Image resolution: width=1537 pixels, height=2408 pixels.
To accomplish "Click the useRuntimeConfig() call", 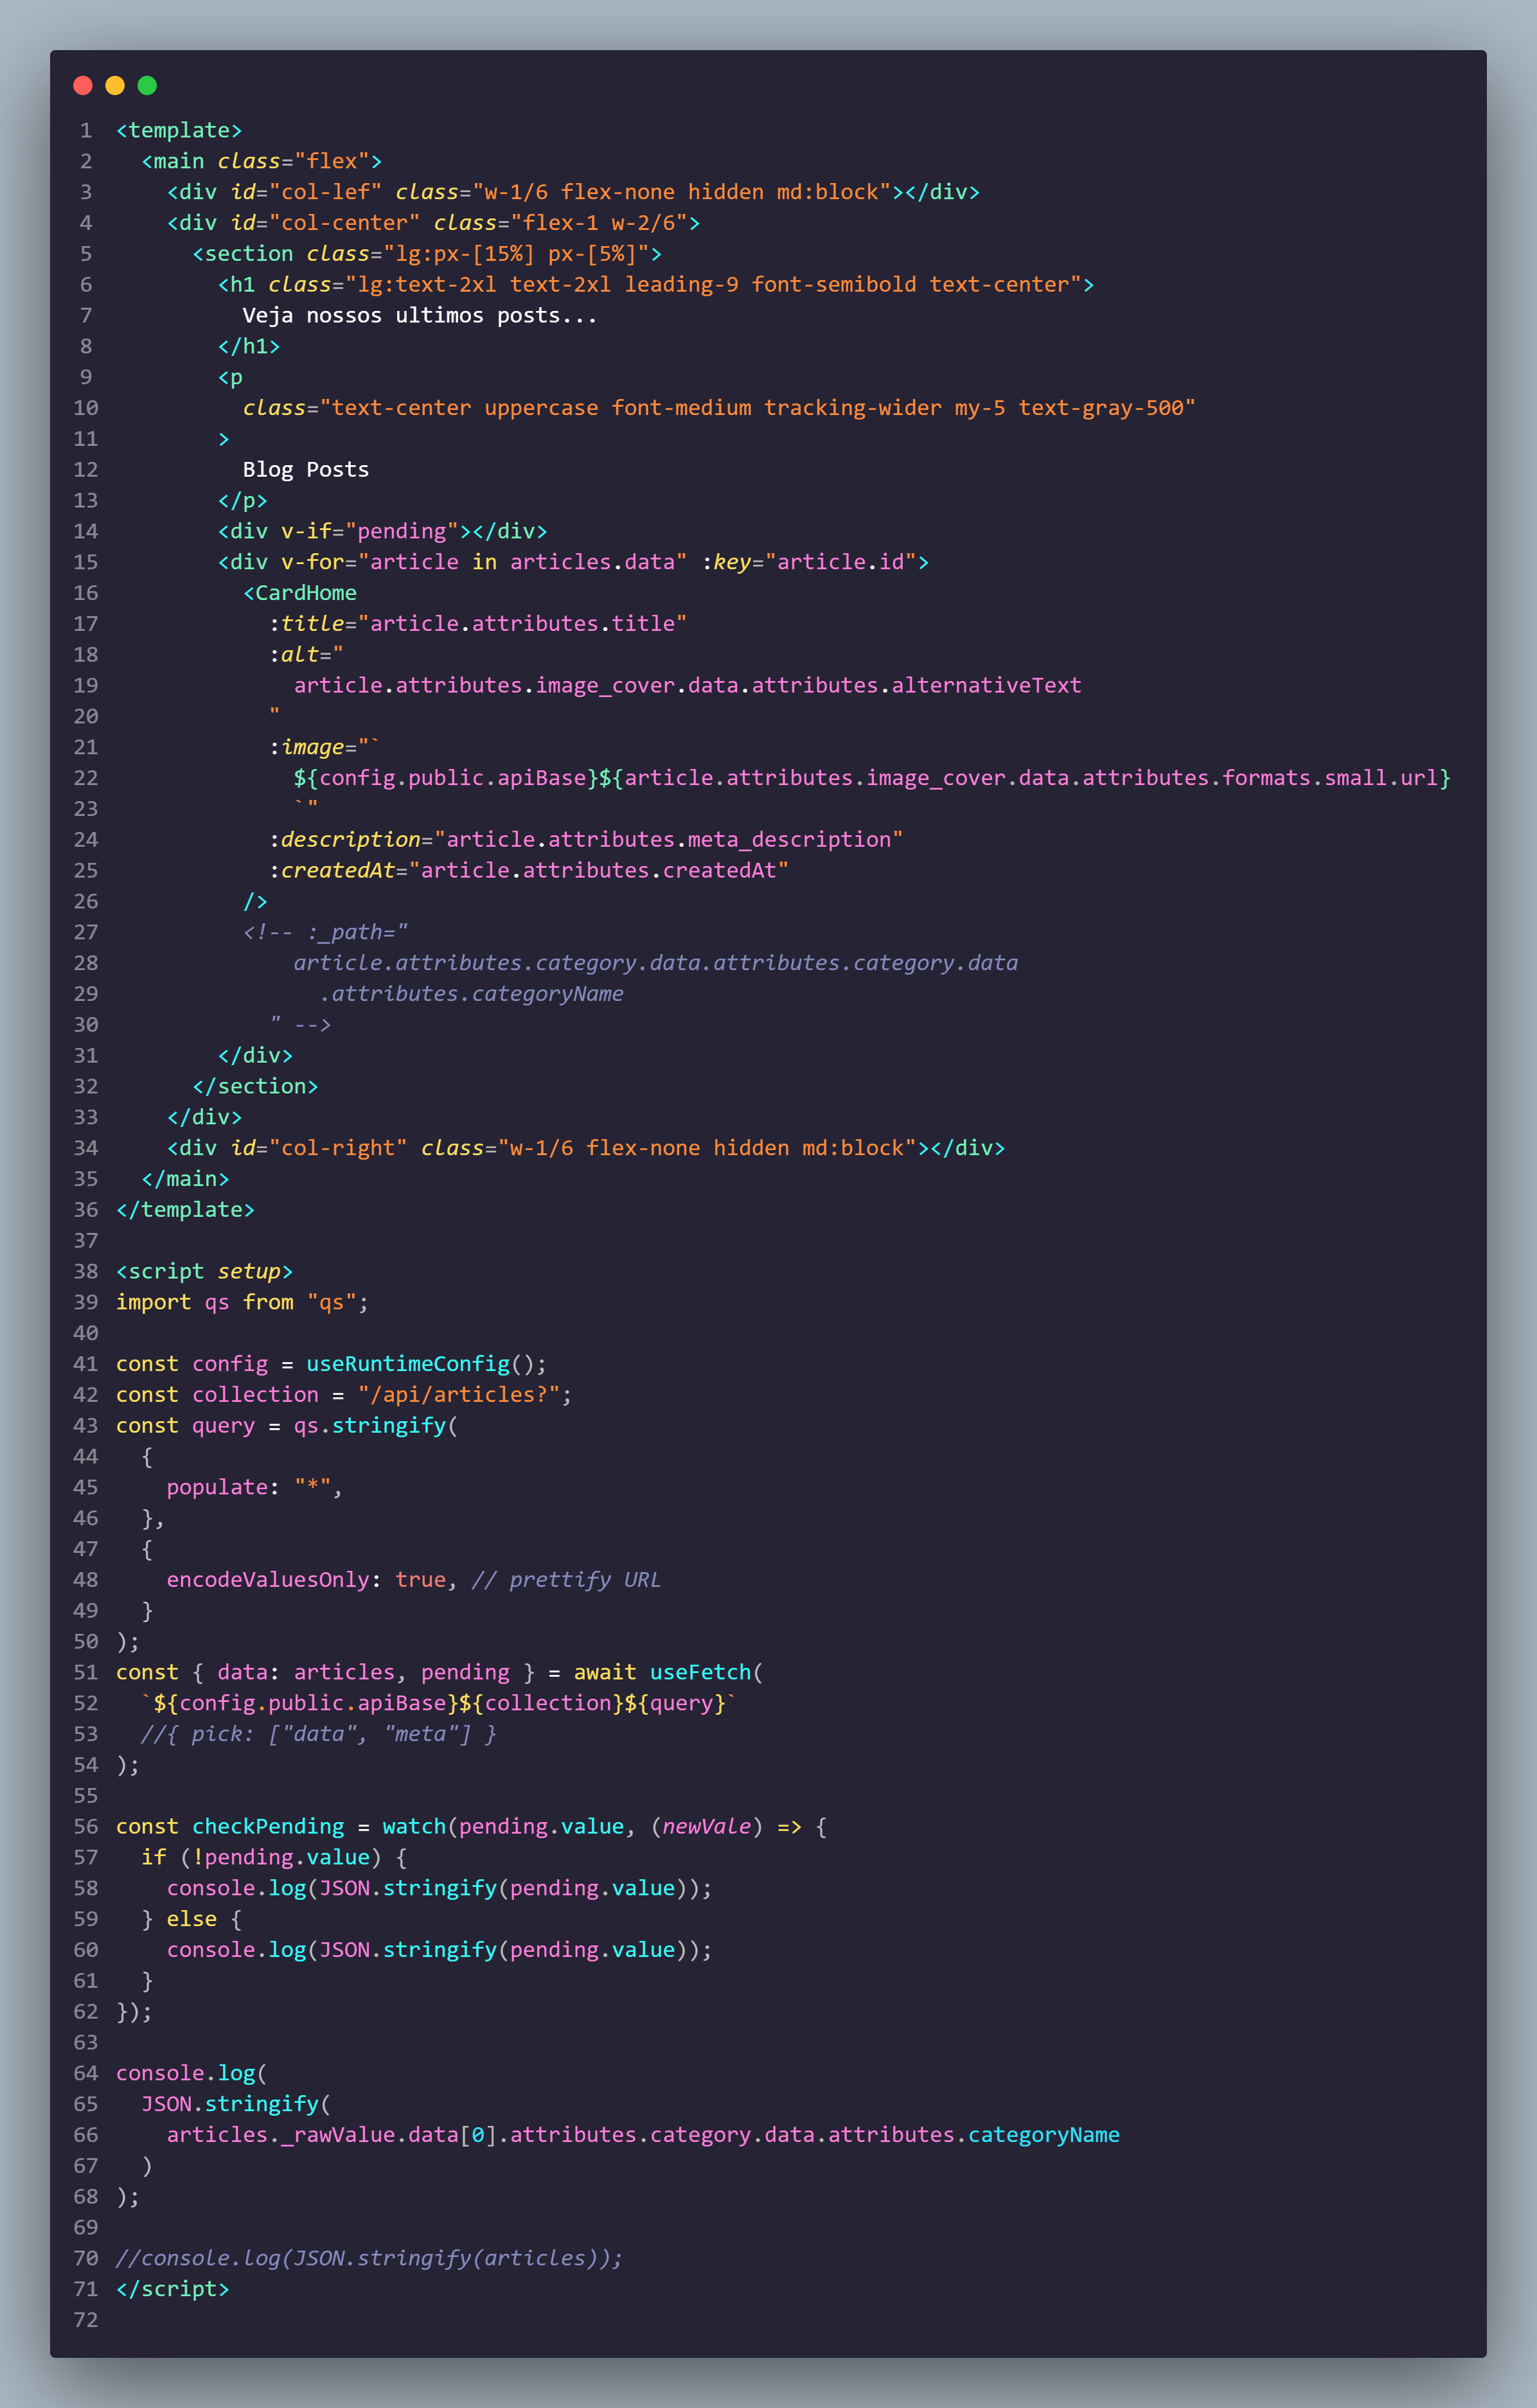I will 427,1364.
